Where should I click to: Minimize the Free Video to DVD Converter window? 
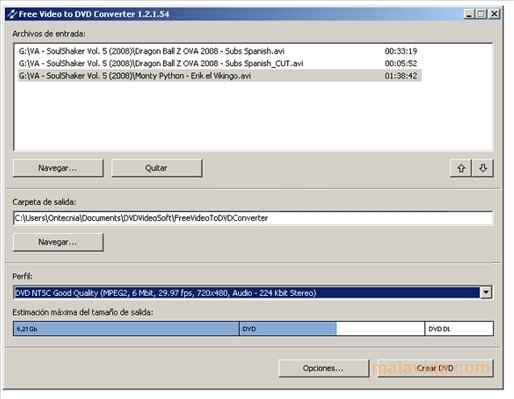click(x=469, y=14)
